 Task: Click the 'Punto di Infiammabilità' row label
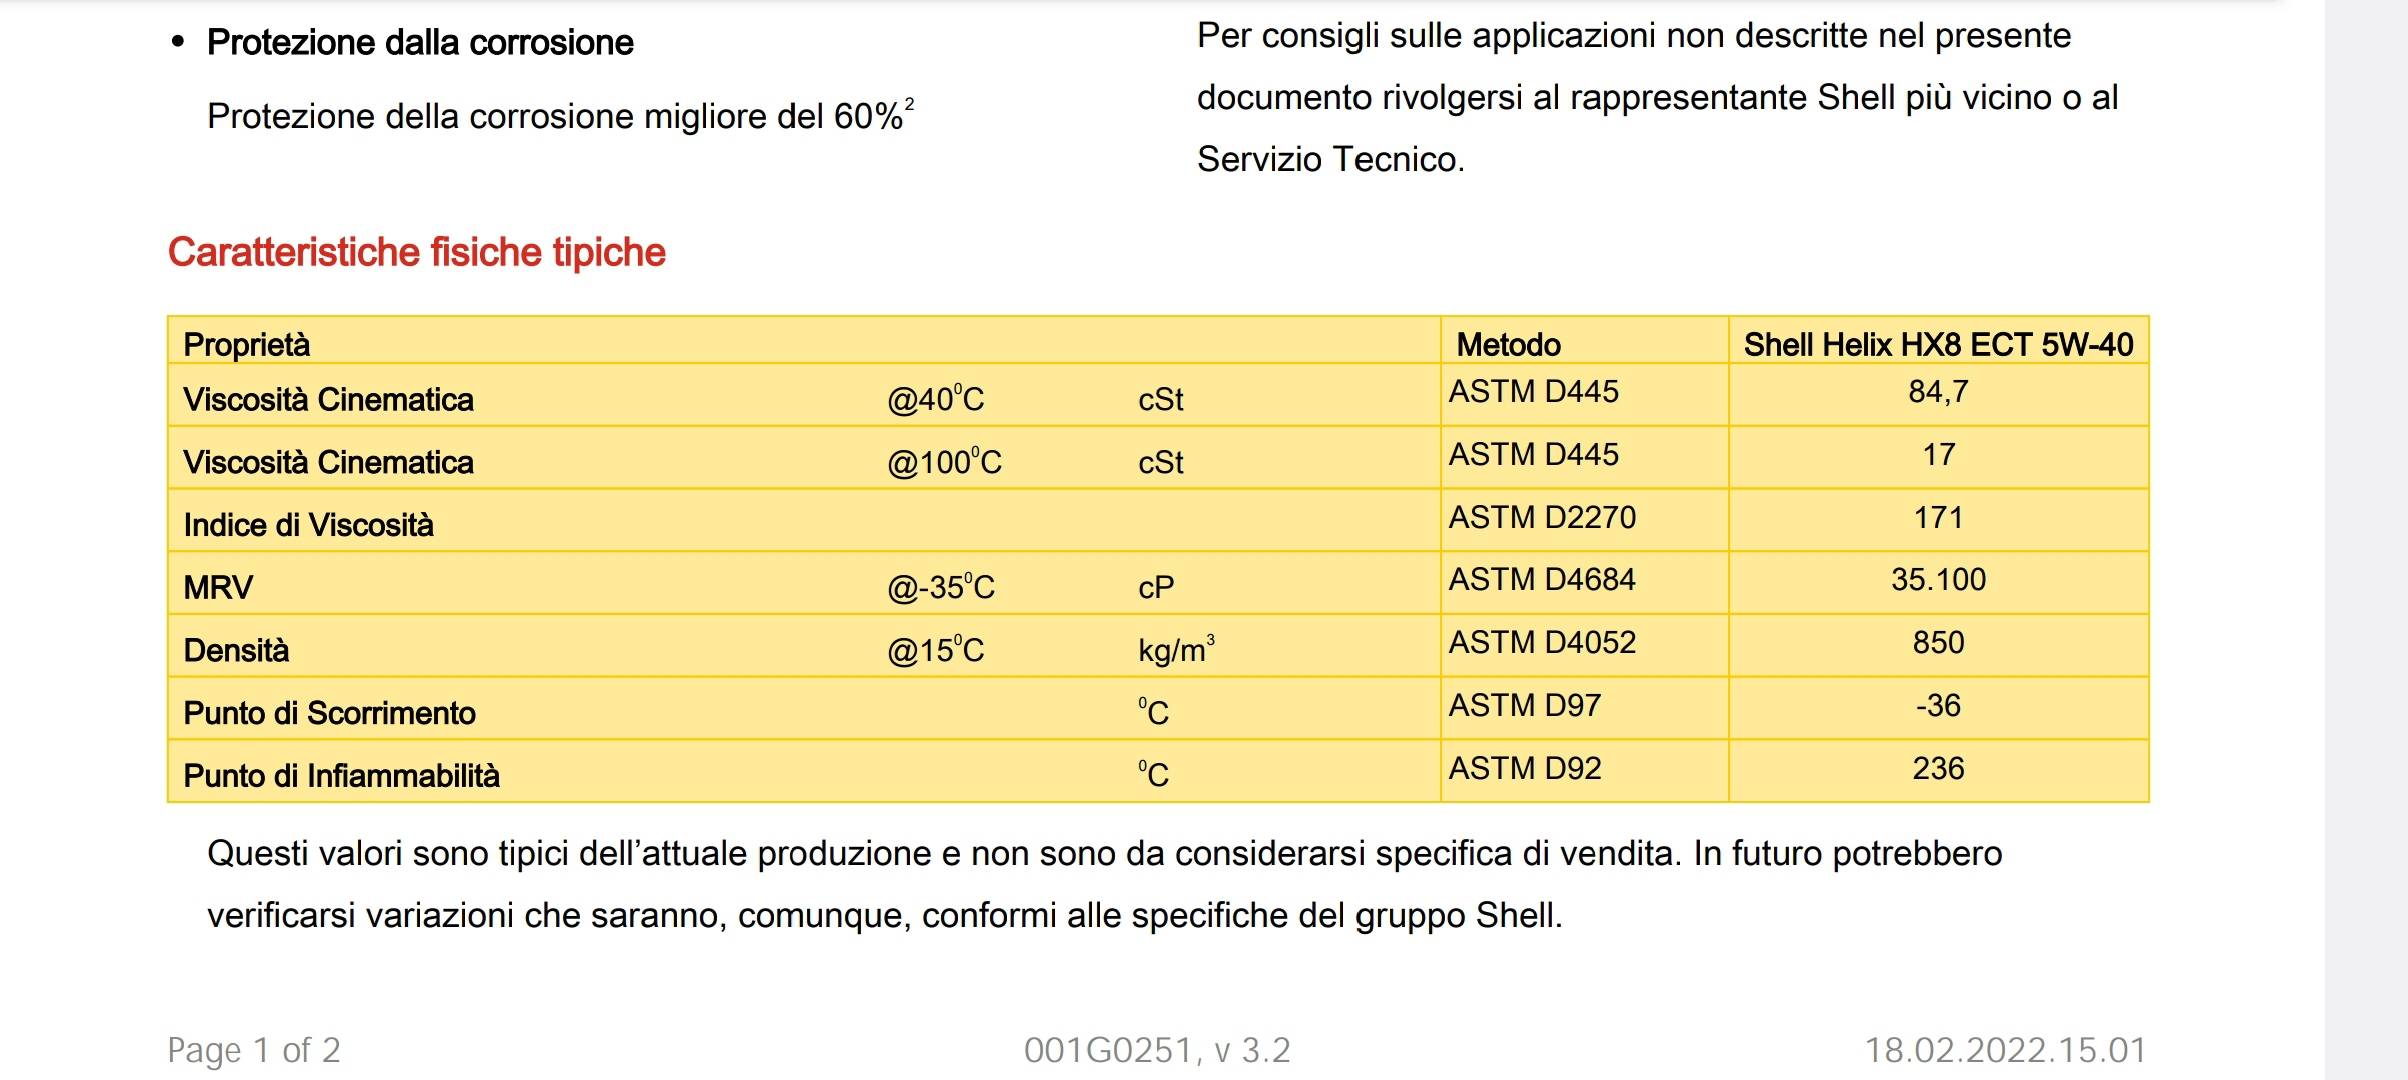pyautogui.click(x=341, y=776)
